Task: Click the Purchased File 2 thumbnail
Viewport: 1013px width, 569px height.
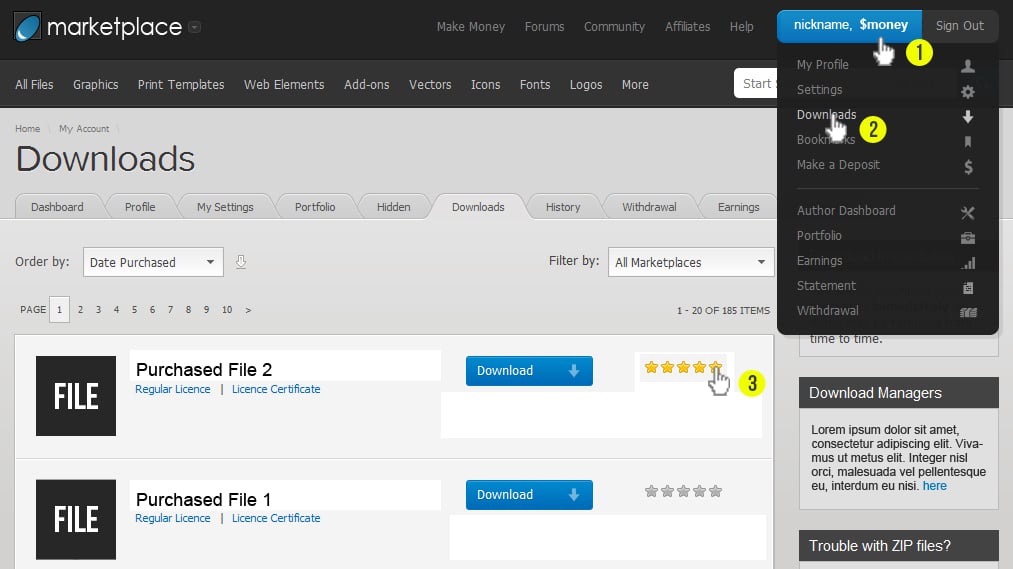Action: 76,396
